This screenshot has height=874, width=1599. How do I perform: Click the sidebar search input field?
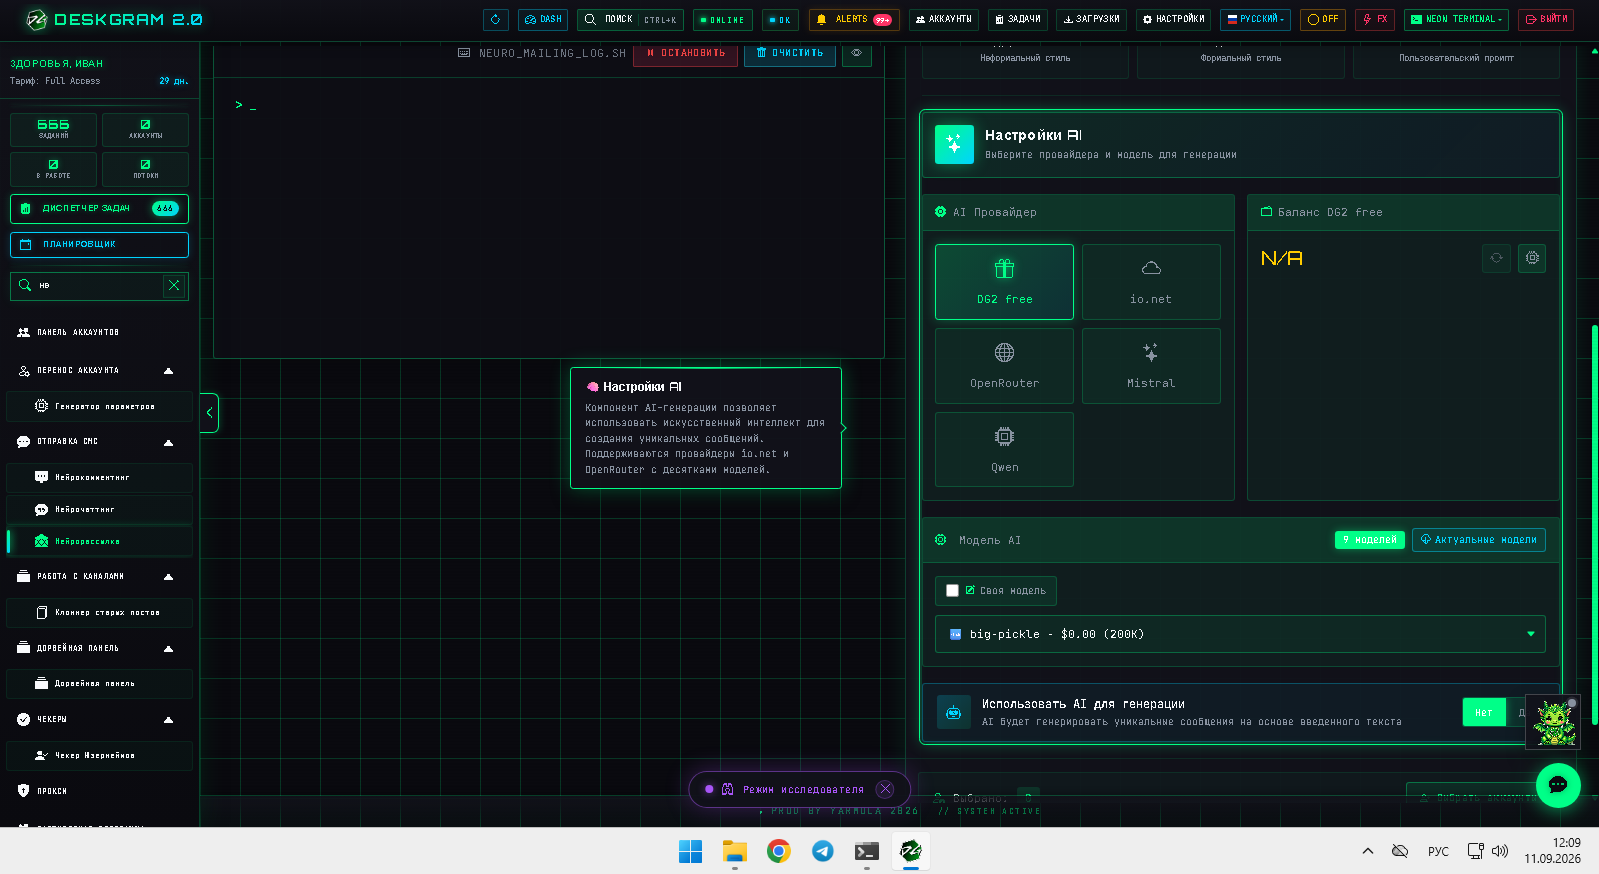[x=97, y=286]
